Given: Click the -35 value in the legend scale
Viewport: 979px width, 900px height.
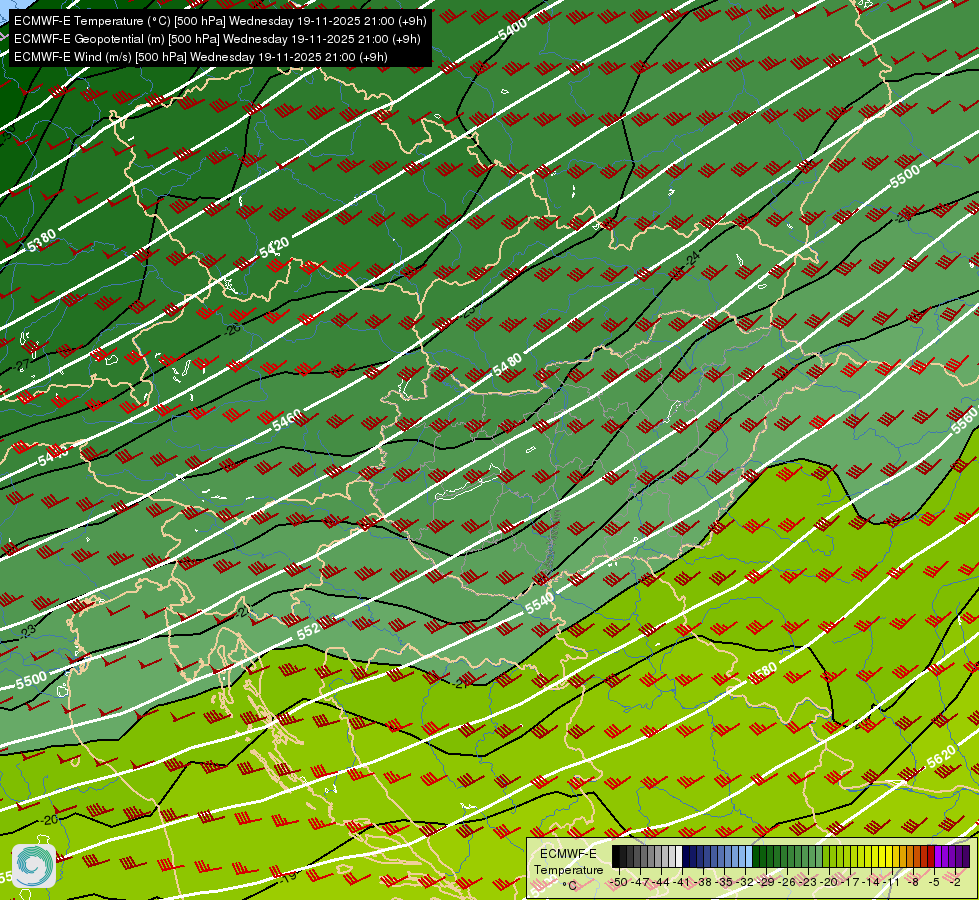Looking at the screenshot, I should click(724, 882).
